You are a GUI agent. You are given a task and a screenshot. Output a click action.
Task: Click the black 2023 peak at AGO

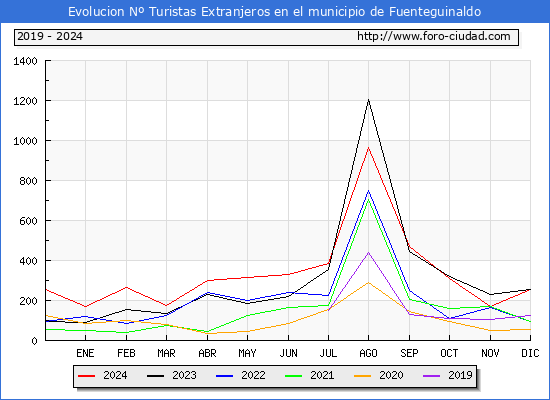point(368,100)
